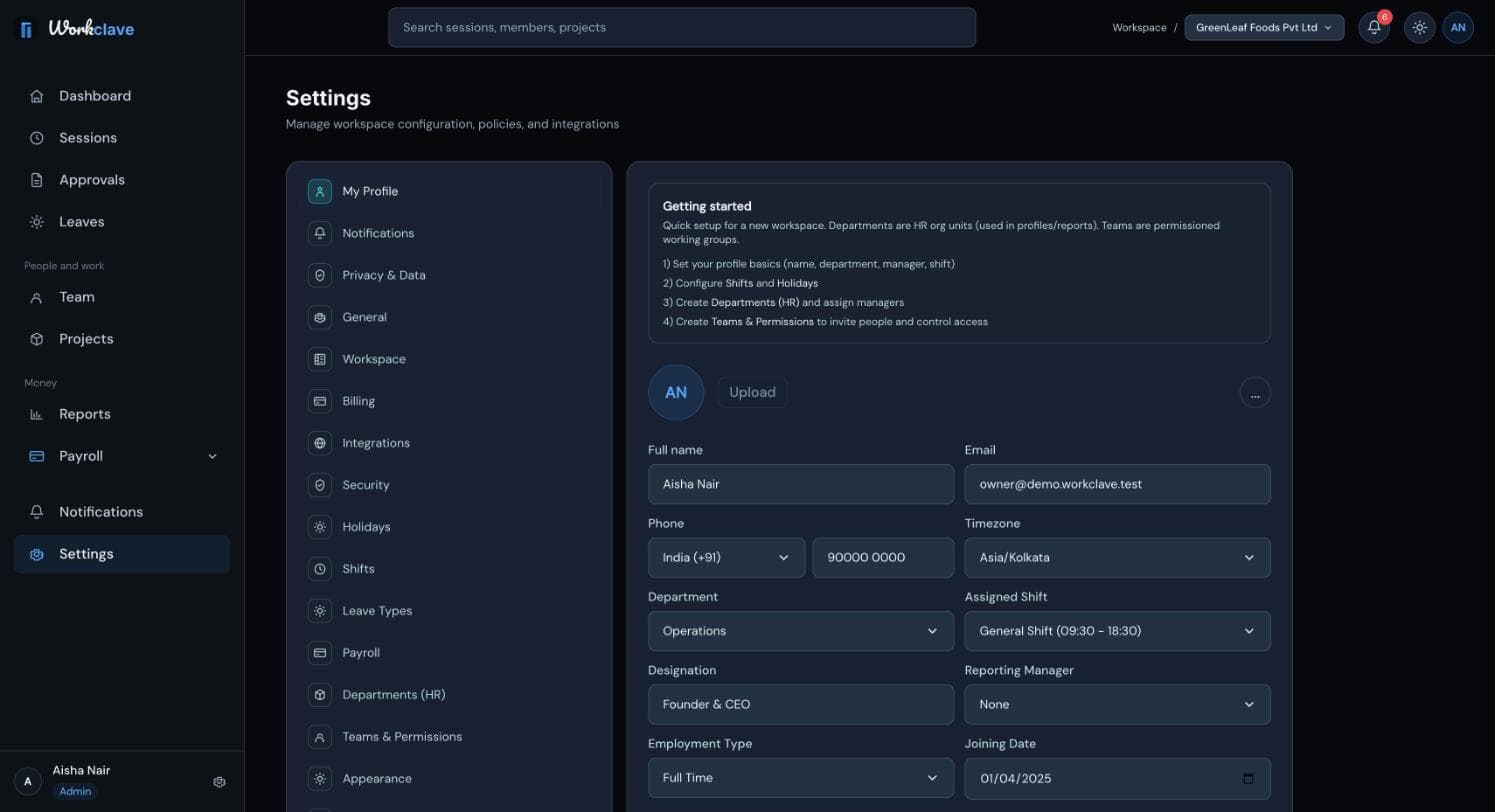1495x812 pixels.
Task: Open the Assigned Shift dropdown
Action: (x=1117, y=631)
